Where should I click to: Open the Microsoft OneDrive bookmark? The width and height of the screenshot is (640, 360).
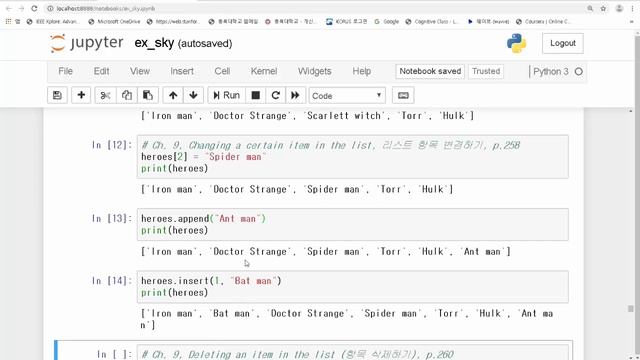pos(114,22)
